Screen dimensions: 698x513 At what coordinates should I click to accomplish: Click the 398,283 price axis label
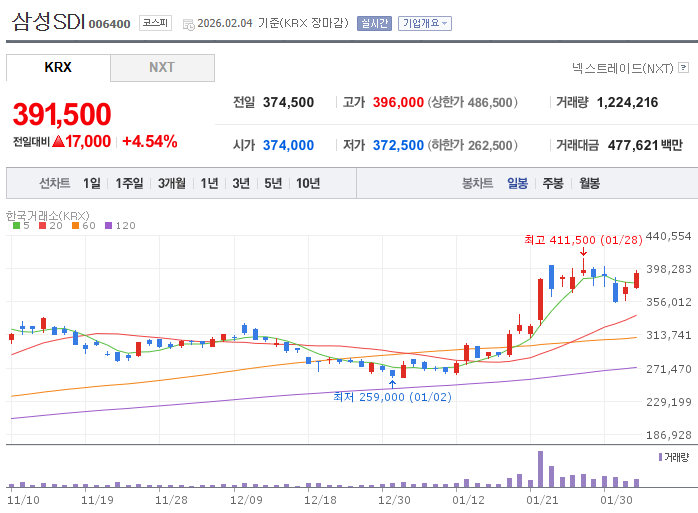coord(669,269)
